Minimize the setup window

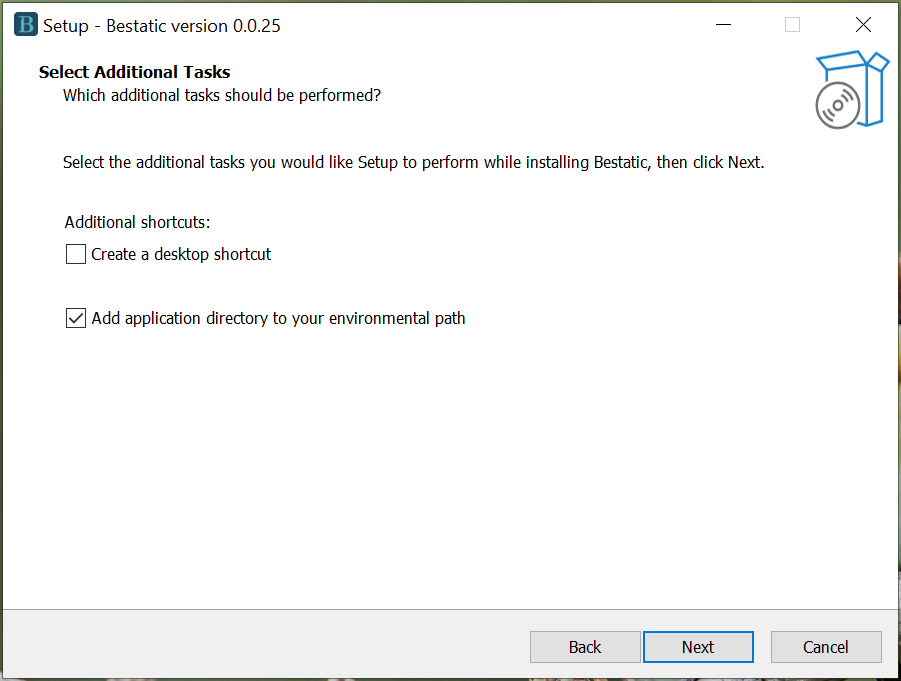click(723, 24)
